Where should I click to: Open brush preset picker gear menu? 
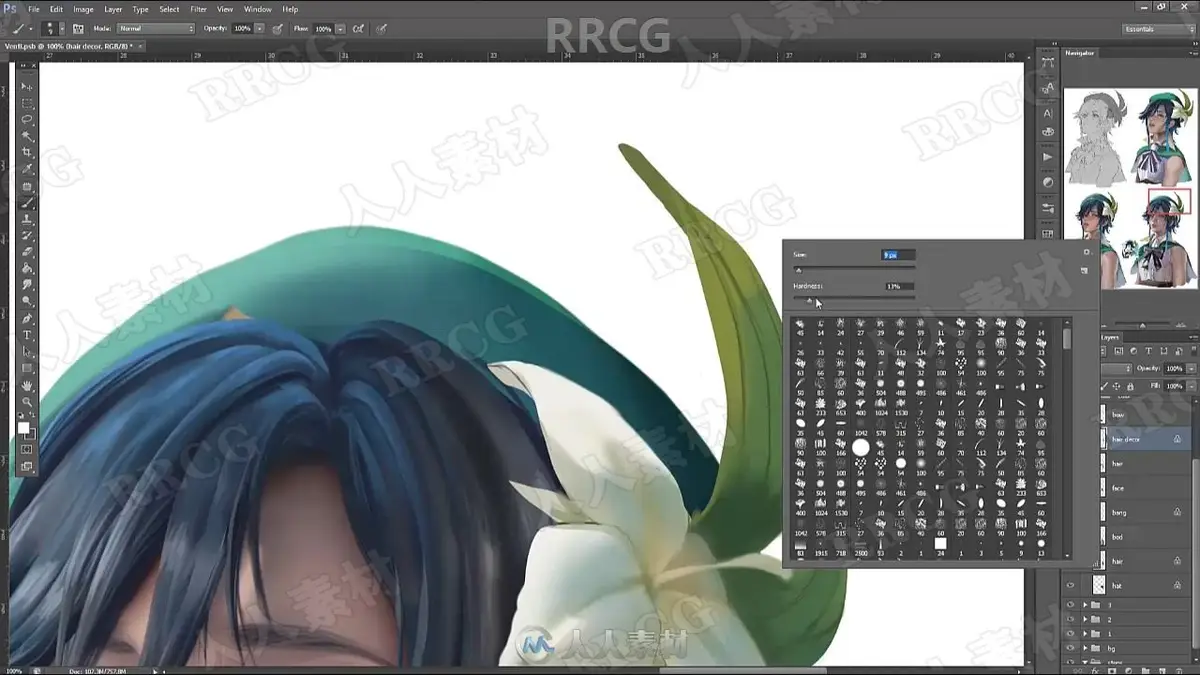point(1086,252)
